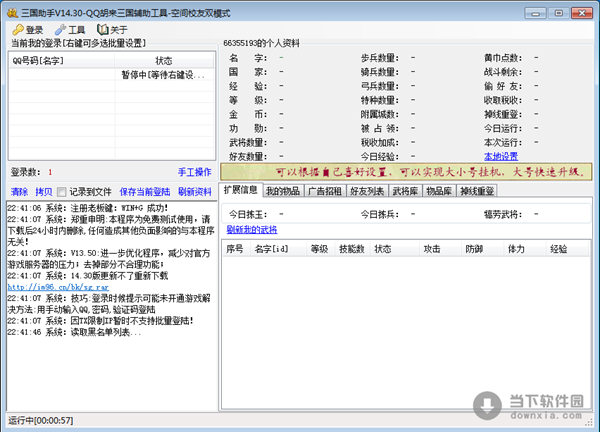
Task: Click log line 读取黑名单列表...
Action: pyautogui.click(x=74, y=332)
